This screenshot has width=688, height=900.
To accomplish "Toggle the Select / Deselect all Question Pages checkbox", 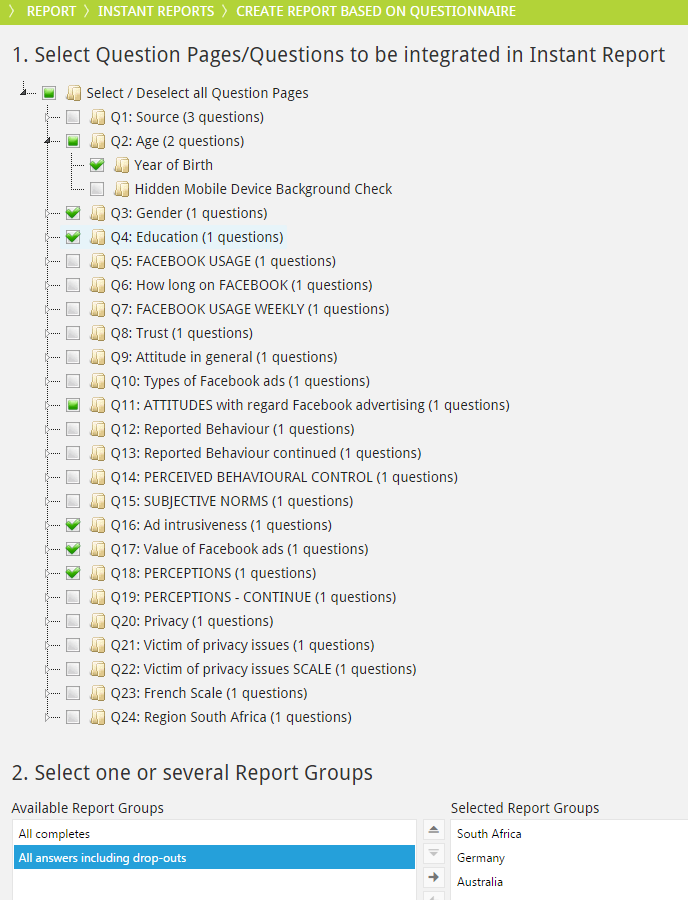I will point(49,93).
